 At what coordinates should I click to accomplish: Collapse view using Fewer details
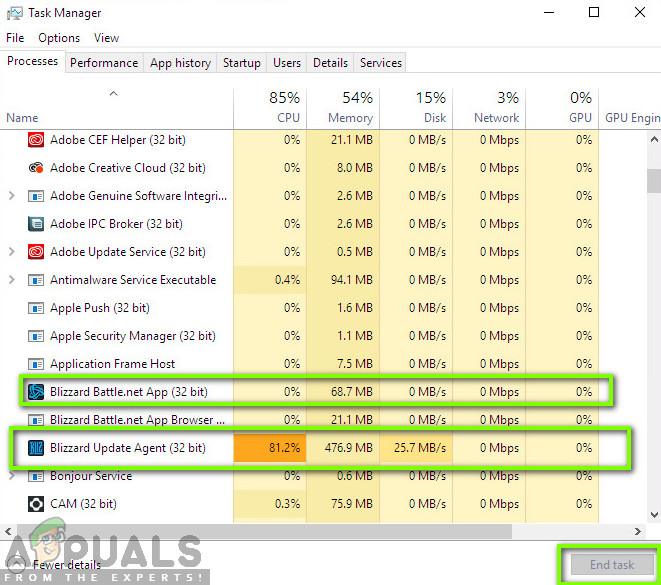click(55, 564)
